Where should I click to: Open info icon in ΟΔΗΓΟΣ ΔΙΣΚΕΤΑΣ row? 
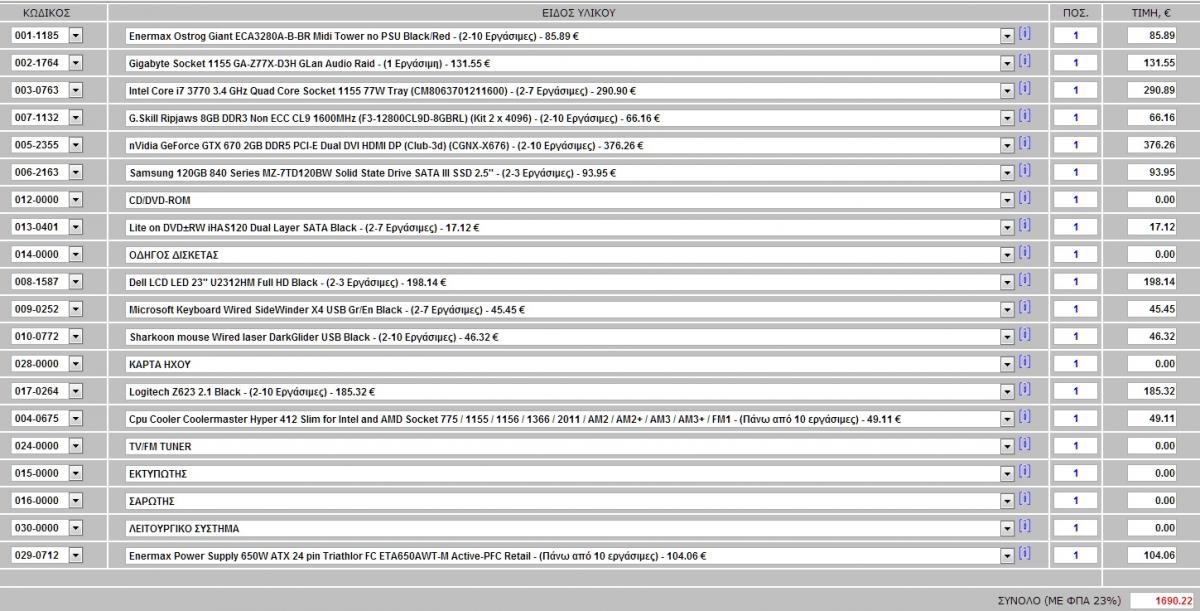point(1025,253)
